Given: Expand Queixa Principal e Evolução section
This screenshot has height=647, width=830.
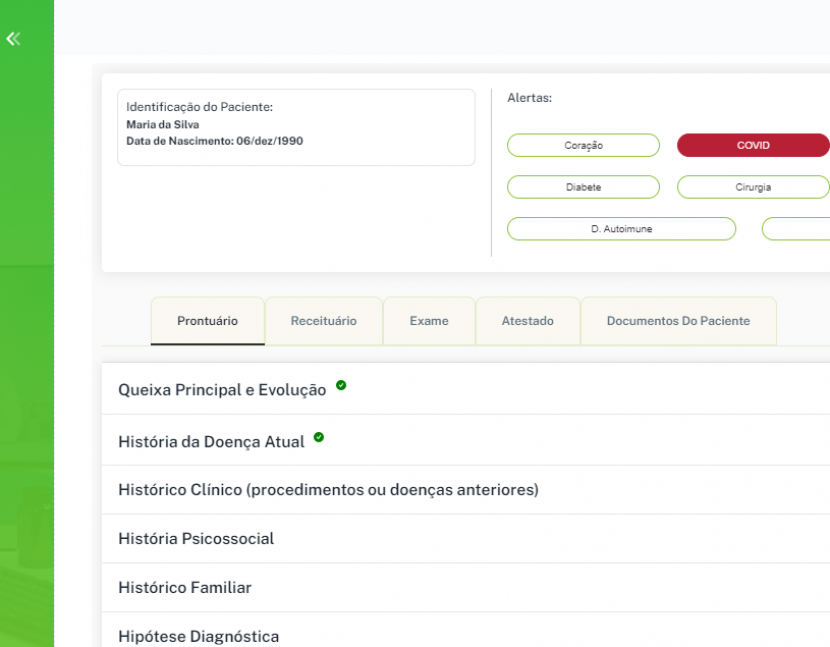Looking at the screenshot, I should coord(222,390).
